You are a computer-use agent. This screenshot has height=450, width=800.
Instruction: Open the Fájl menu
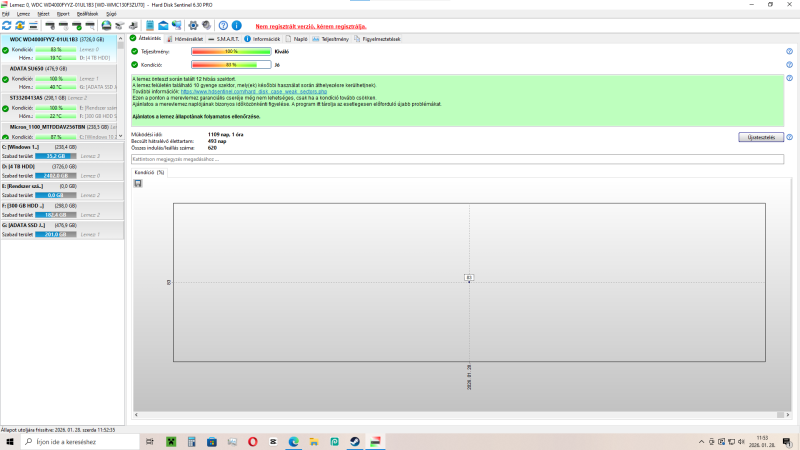tap(6, 14)
